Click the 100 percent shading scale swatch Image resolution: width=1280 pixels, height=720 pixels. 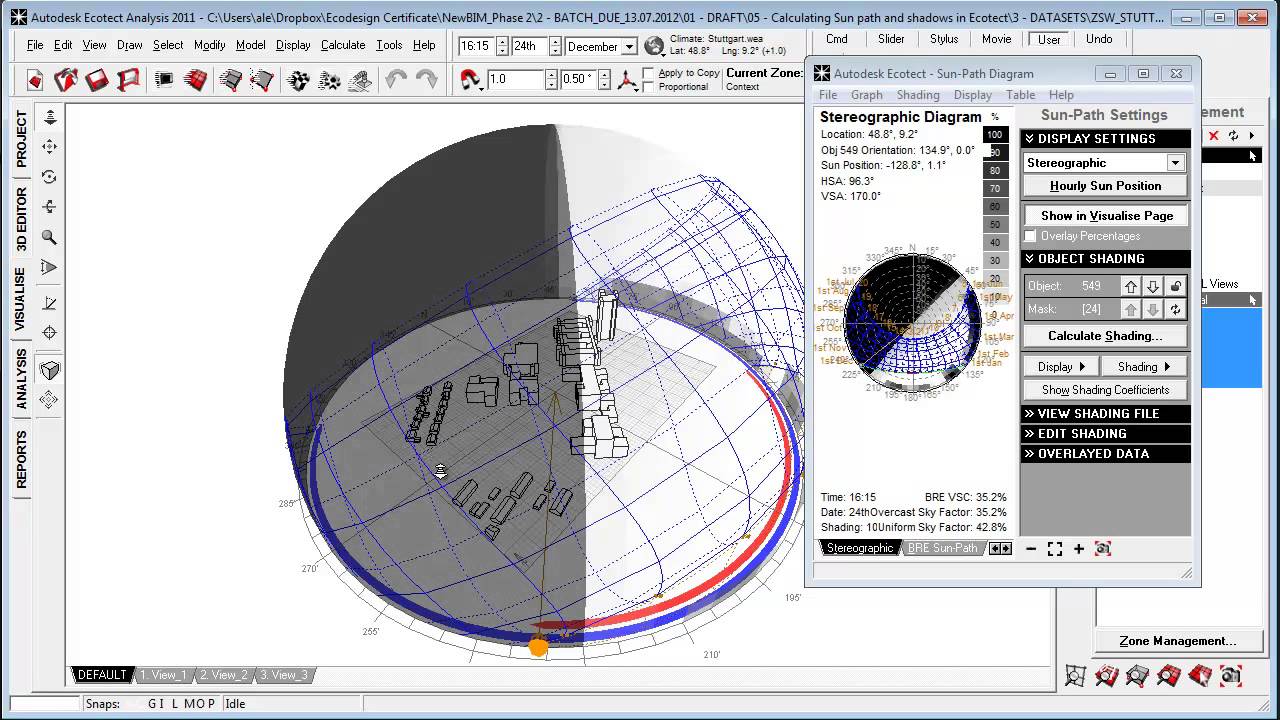[994, 135]
